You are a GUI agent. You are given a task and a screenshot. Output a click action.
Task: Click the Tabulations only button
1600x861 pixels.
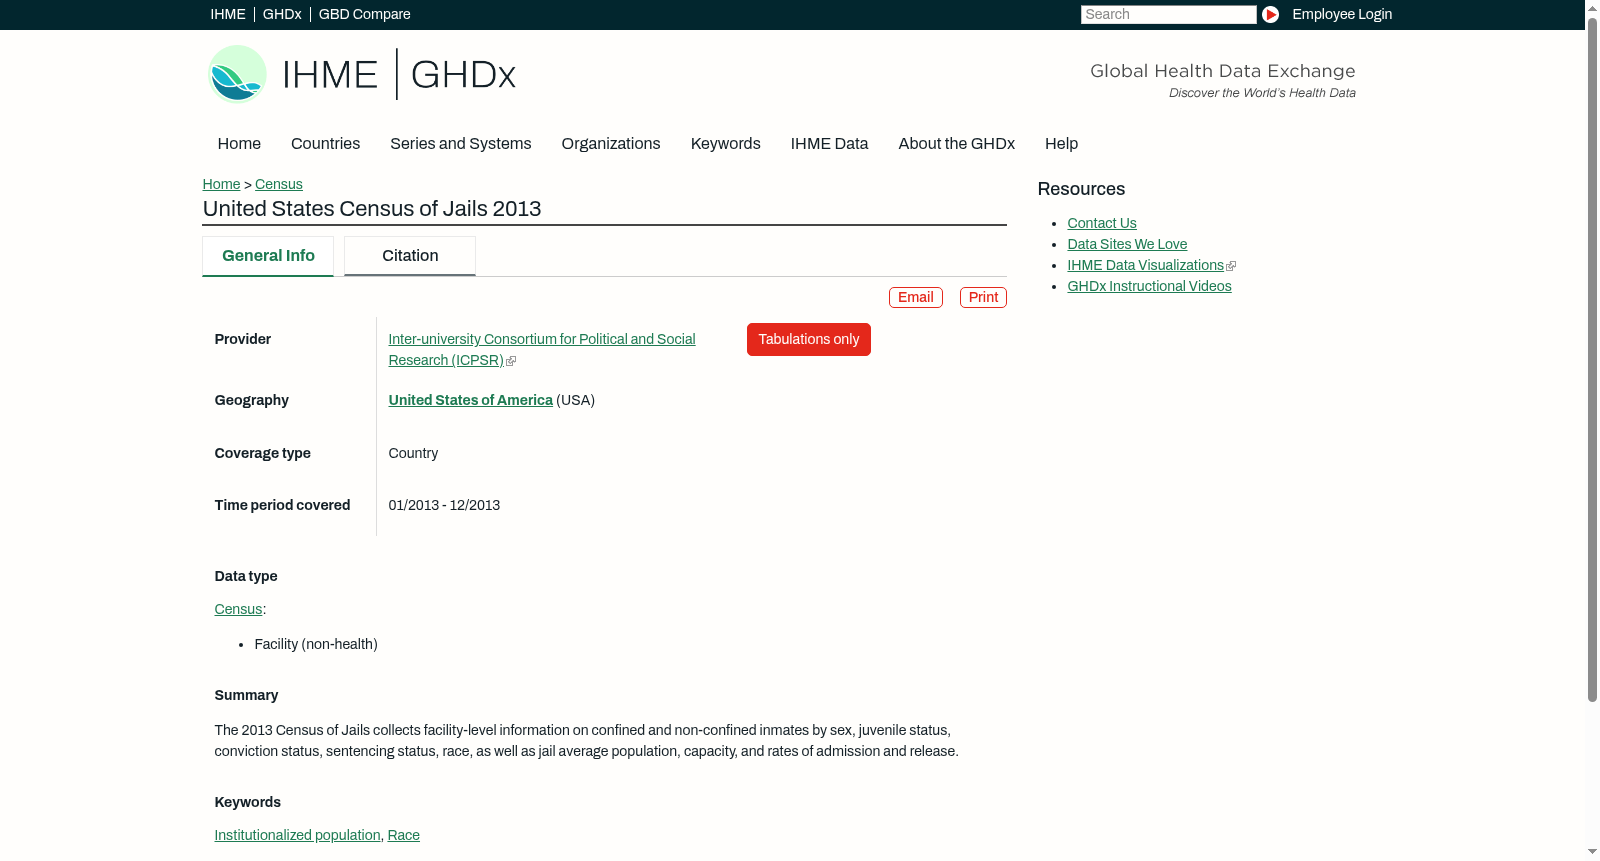(809, 340)
